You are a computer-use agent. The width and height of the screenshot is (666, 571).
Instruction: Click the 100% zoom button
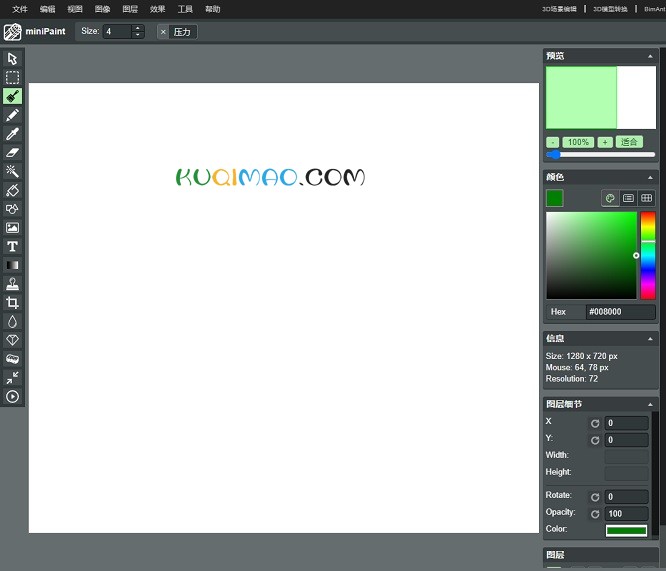[x=578, y=142]
